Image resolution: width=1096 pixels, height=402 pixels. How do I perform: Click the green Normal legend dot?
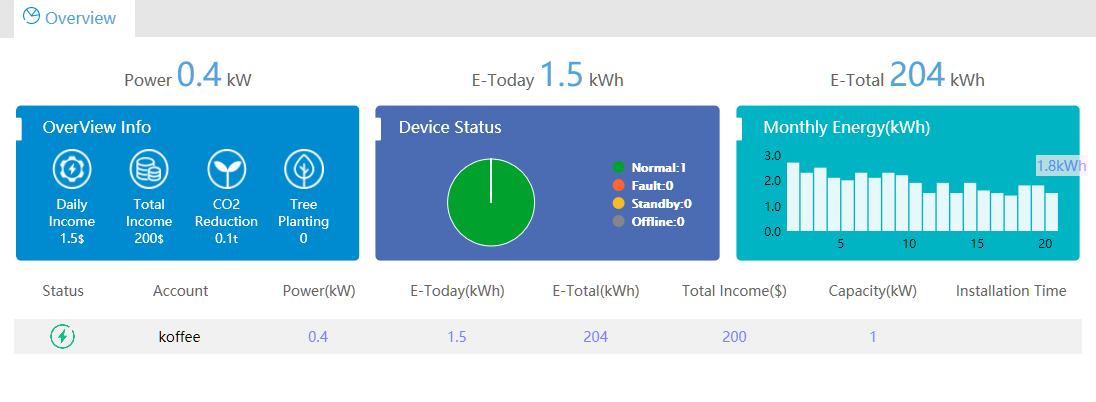[x=619, y=167]
